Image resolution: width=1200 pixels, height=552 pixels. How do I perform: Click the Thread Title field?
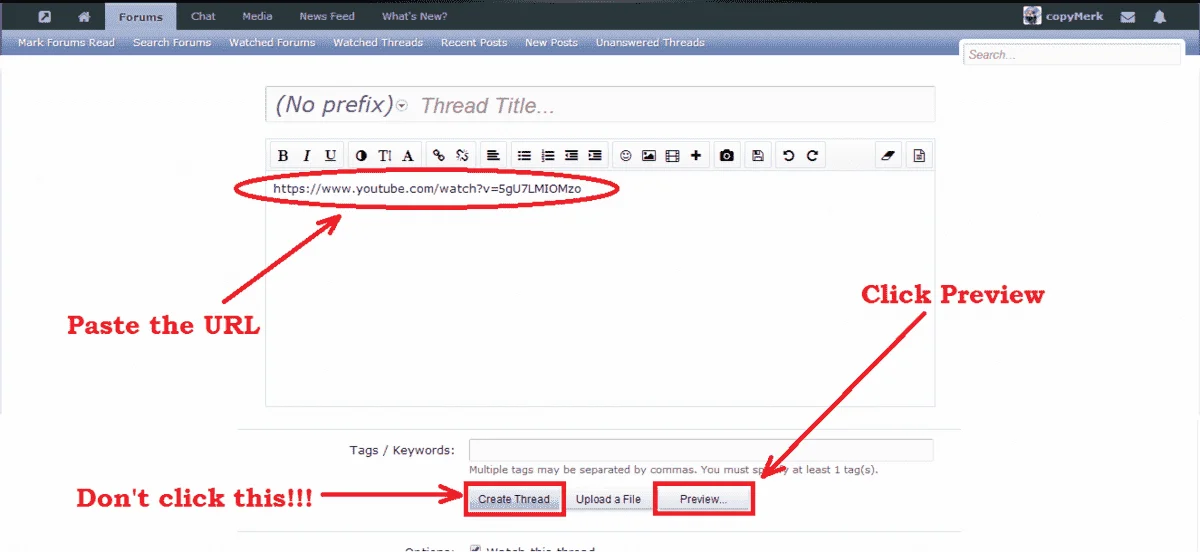click(674, 105)
